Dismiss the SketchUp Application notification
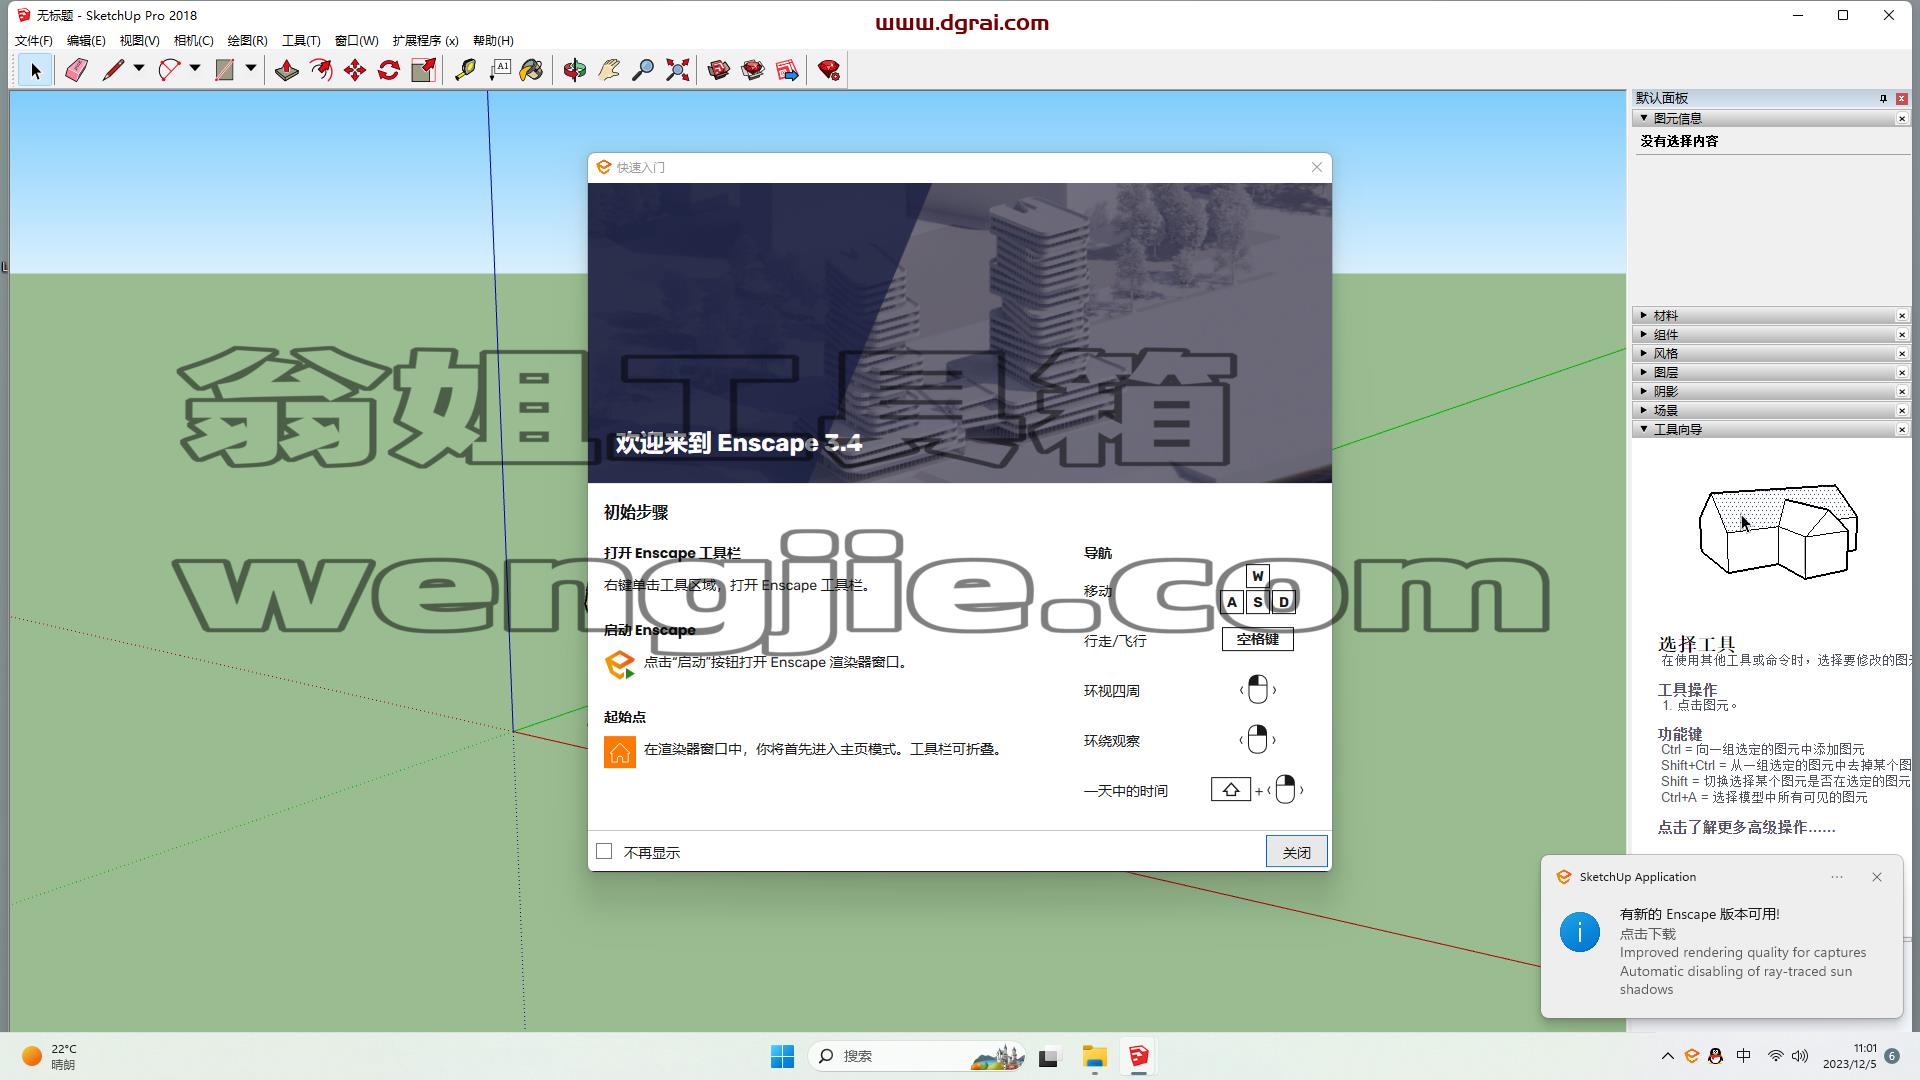The image size is (1920, 1080). click(1876, 877)
